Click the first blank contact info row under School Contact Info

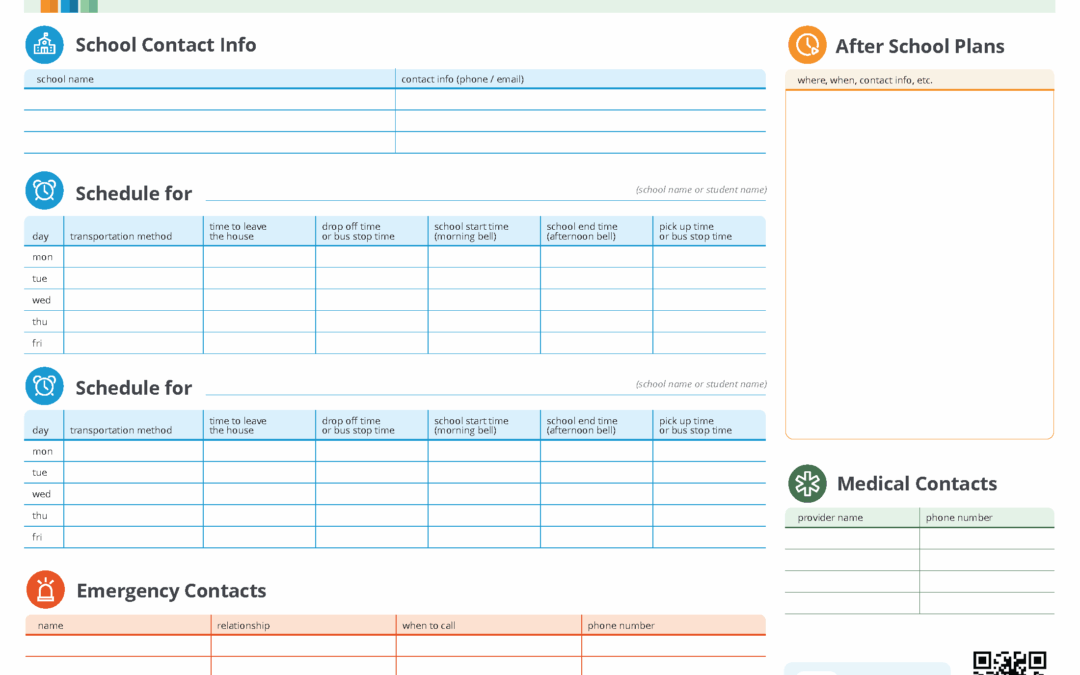coord(581,99)
